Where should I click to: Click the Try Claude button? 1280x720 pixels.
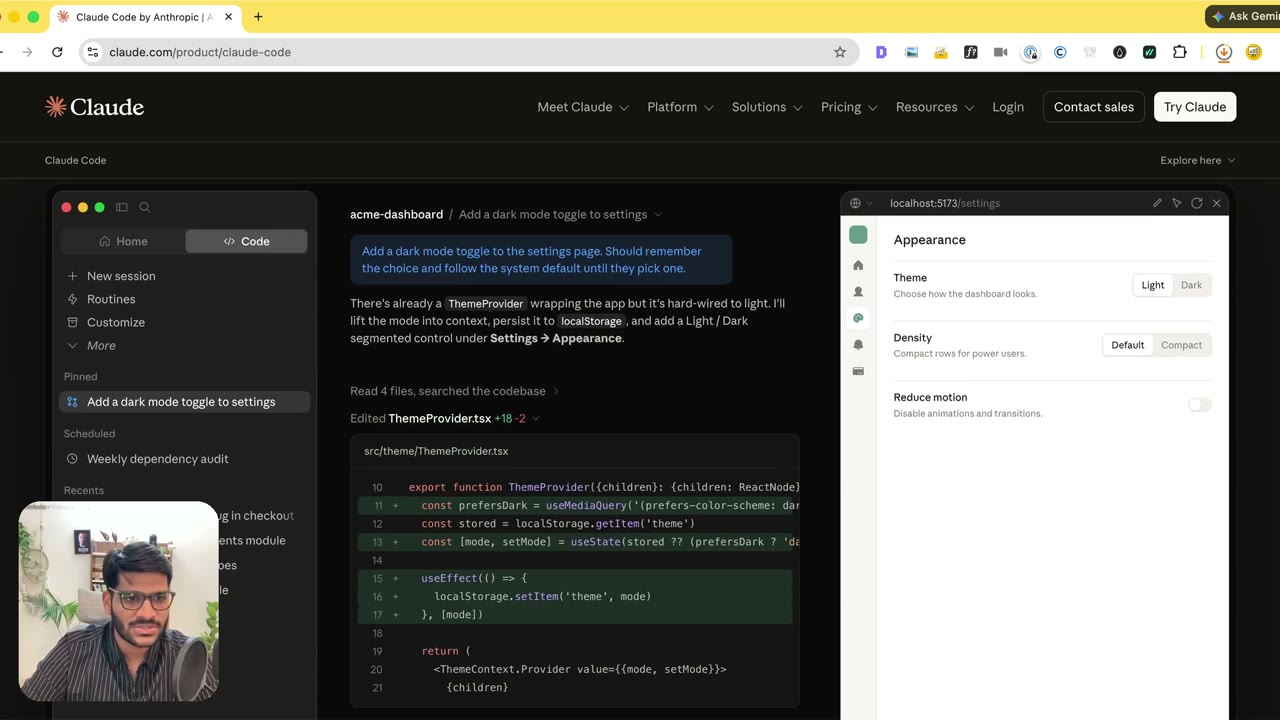[1195, 107]
